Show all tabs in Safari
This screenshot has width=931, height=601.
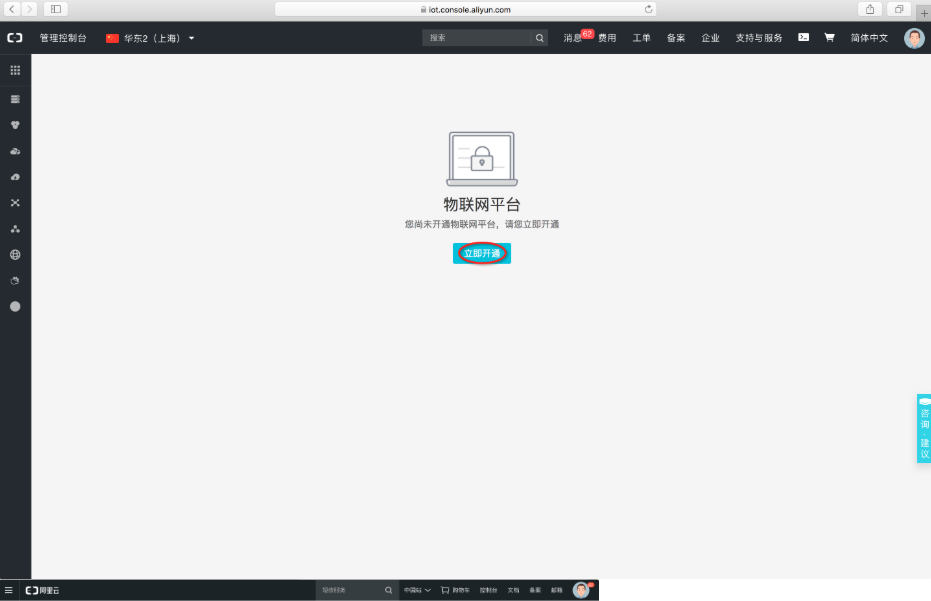point(899,9)
